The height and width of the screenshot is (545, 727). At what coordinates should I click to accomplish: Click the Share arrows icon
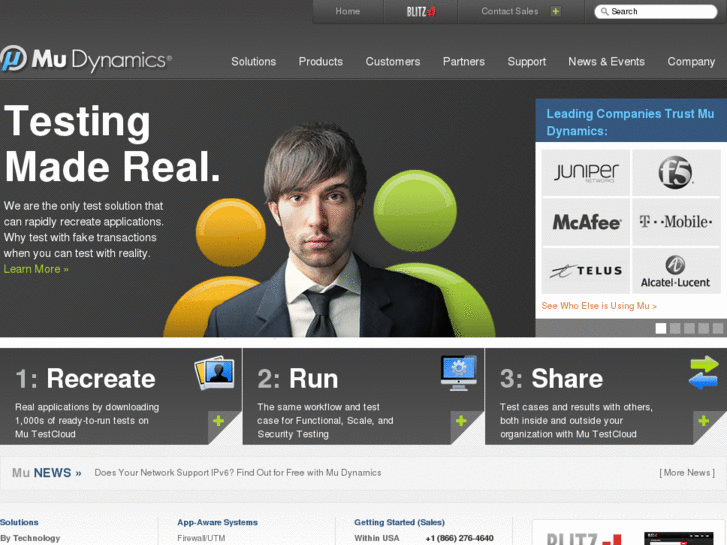pos(704,372)
